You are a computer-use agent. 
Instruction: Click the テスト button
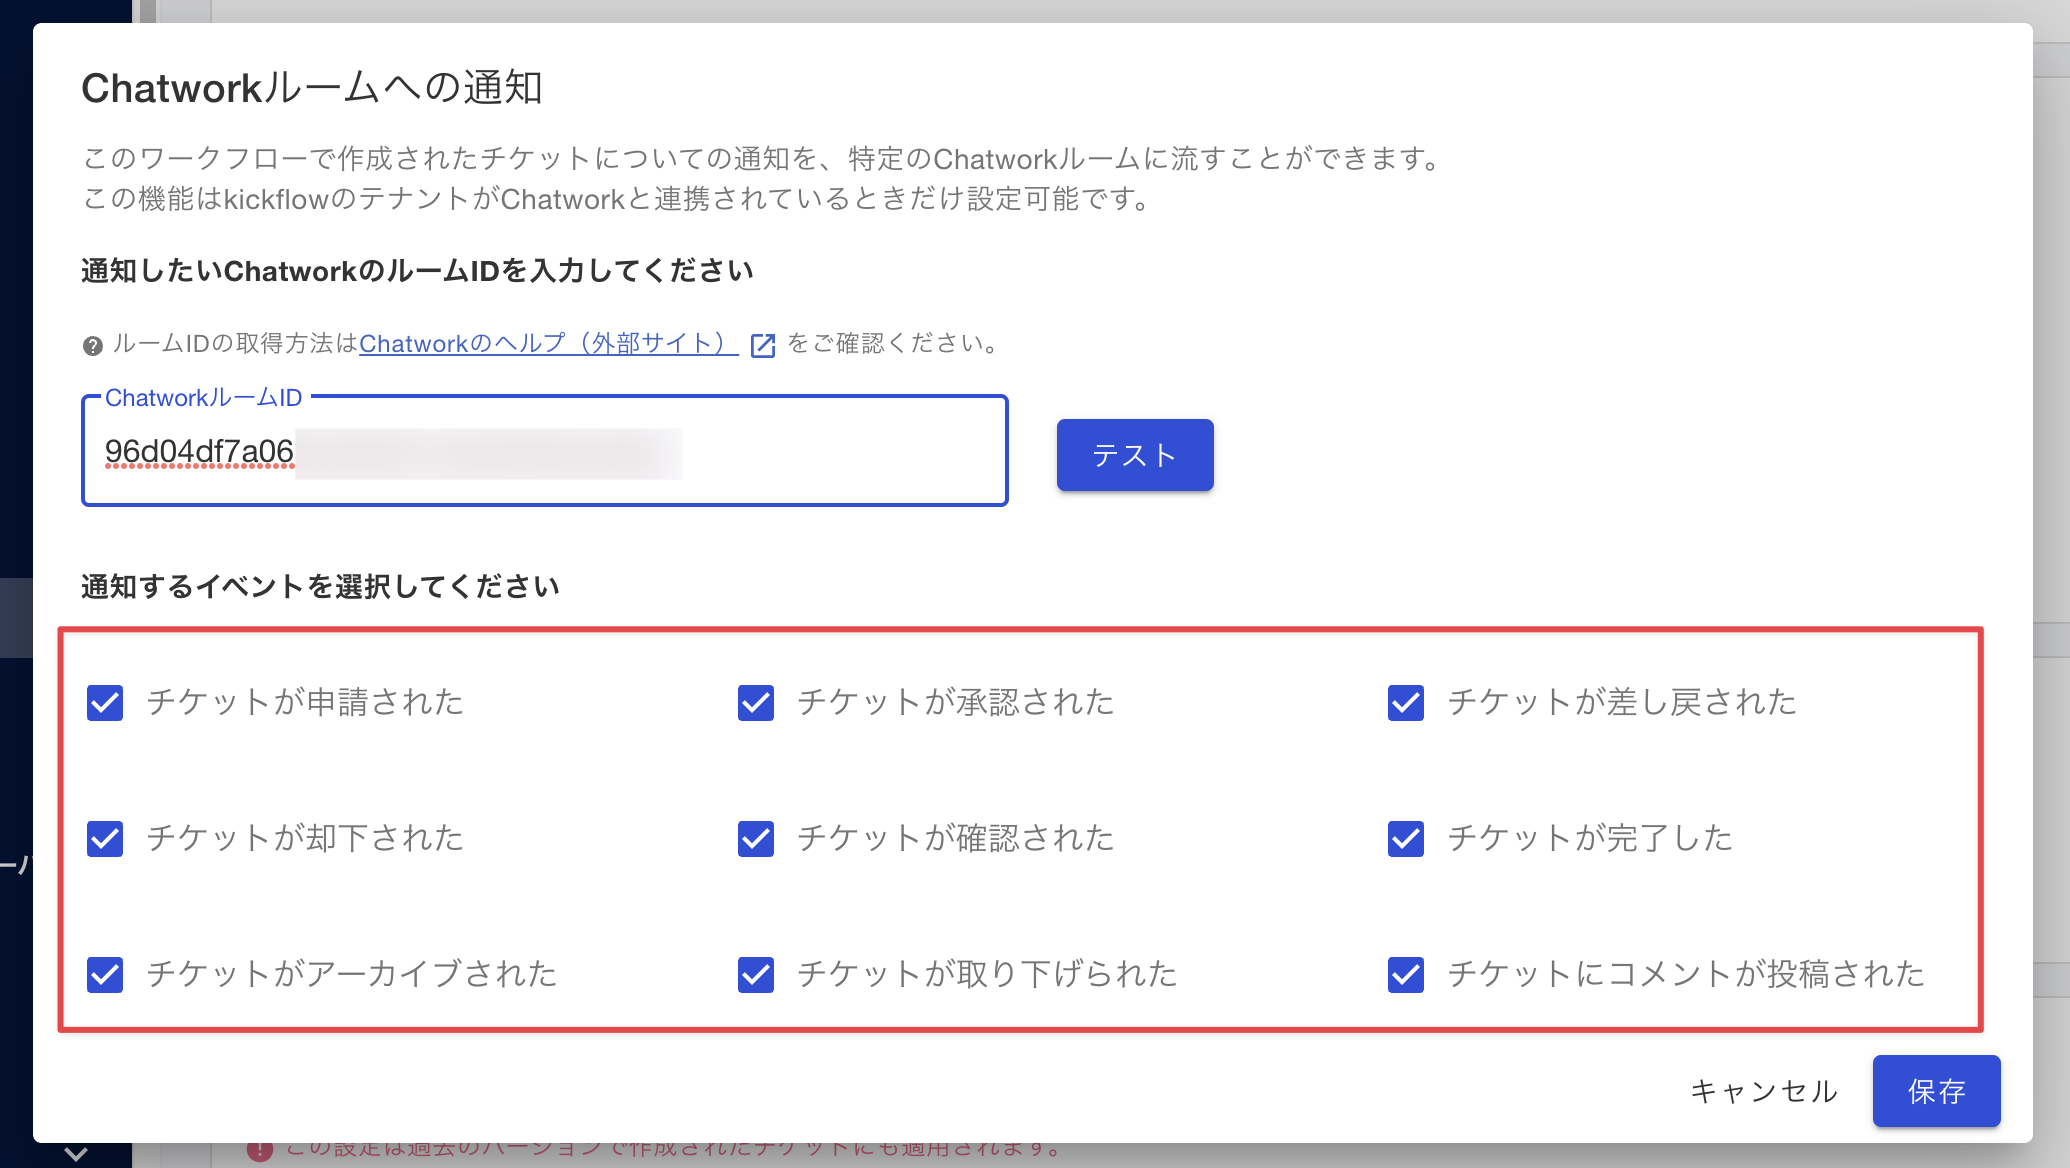pos(1135,455)
